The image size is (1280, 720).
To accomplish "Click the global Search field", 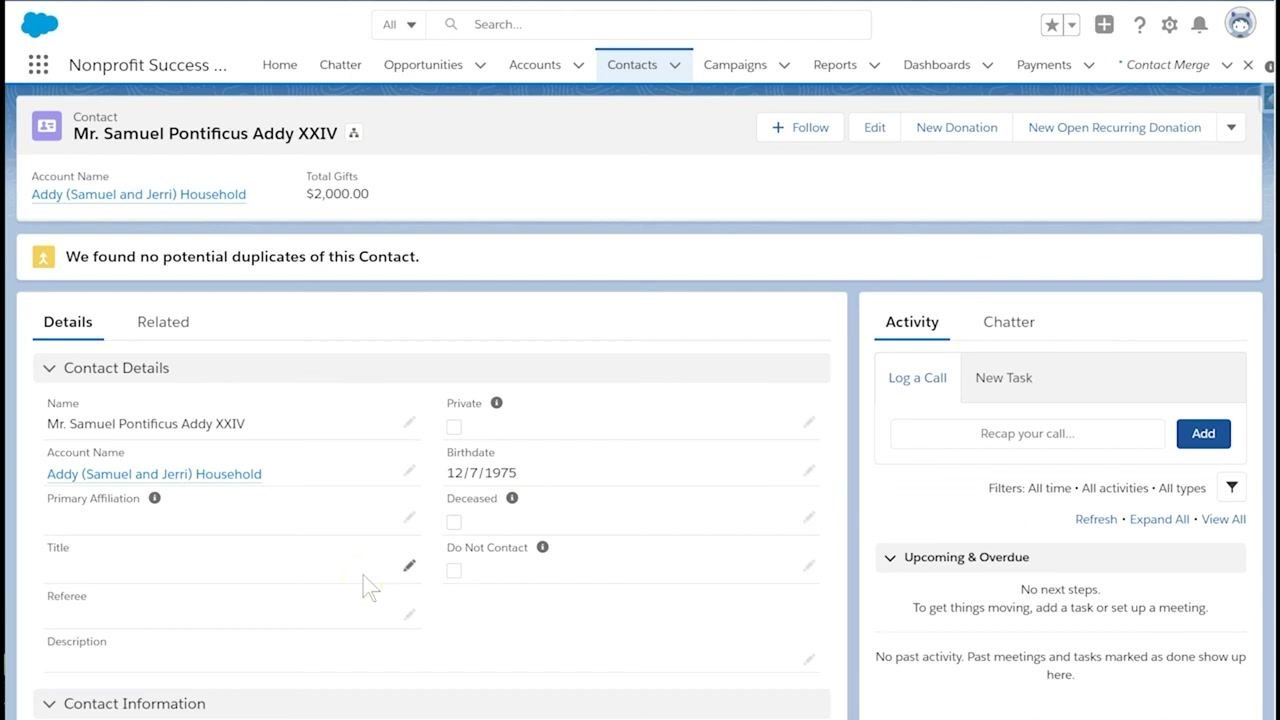I will [649, 25].
